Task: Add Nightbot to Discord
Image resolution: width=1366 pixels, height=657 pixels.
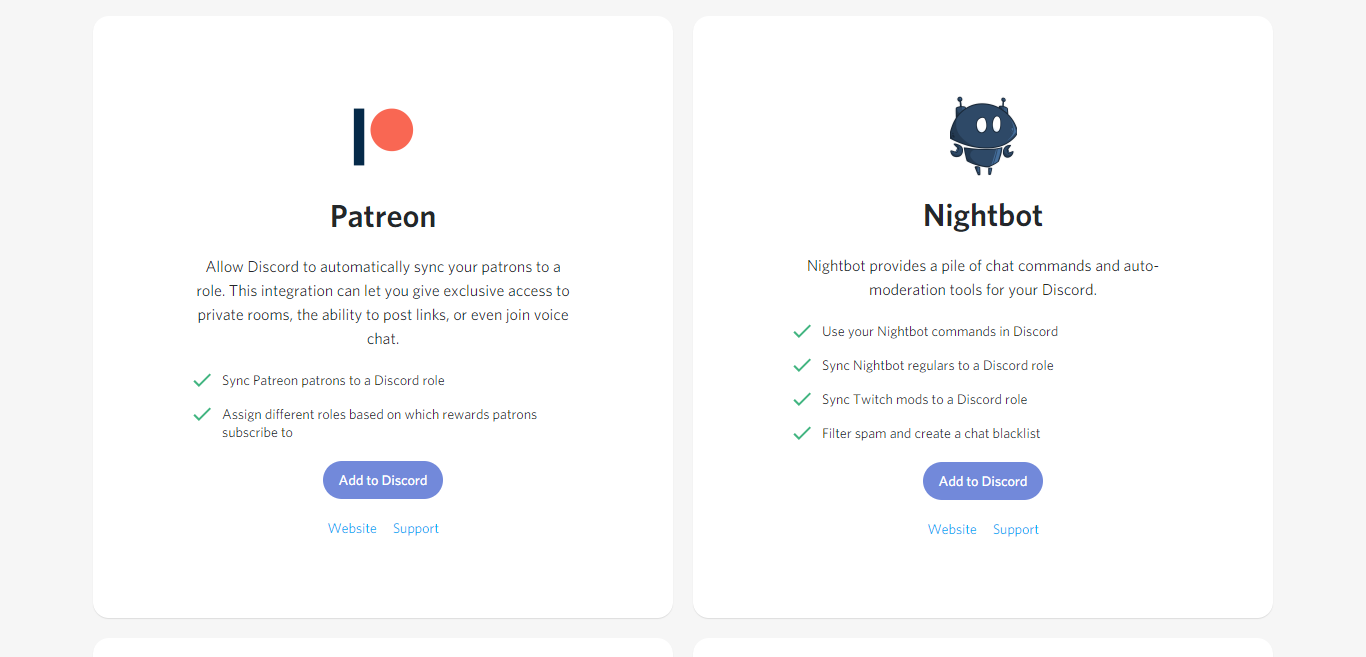Action: (983, 481)
